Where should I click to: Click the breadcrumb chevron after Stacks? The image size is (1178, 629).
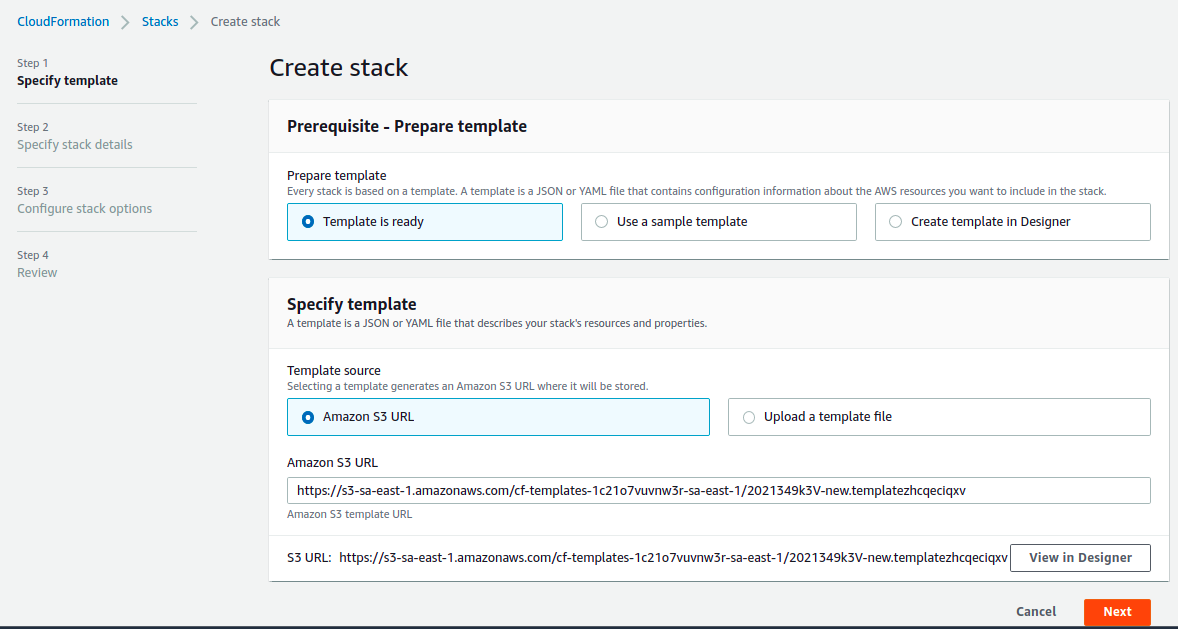click(x=195, y=23)
